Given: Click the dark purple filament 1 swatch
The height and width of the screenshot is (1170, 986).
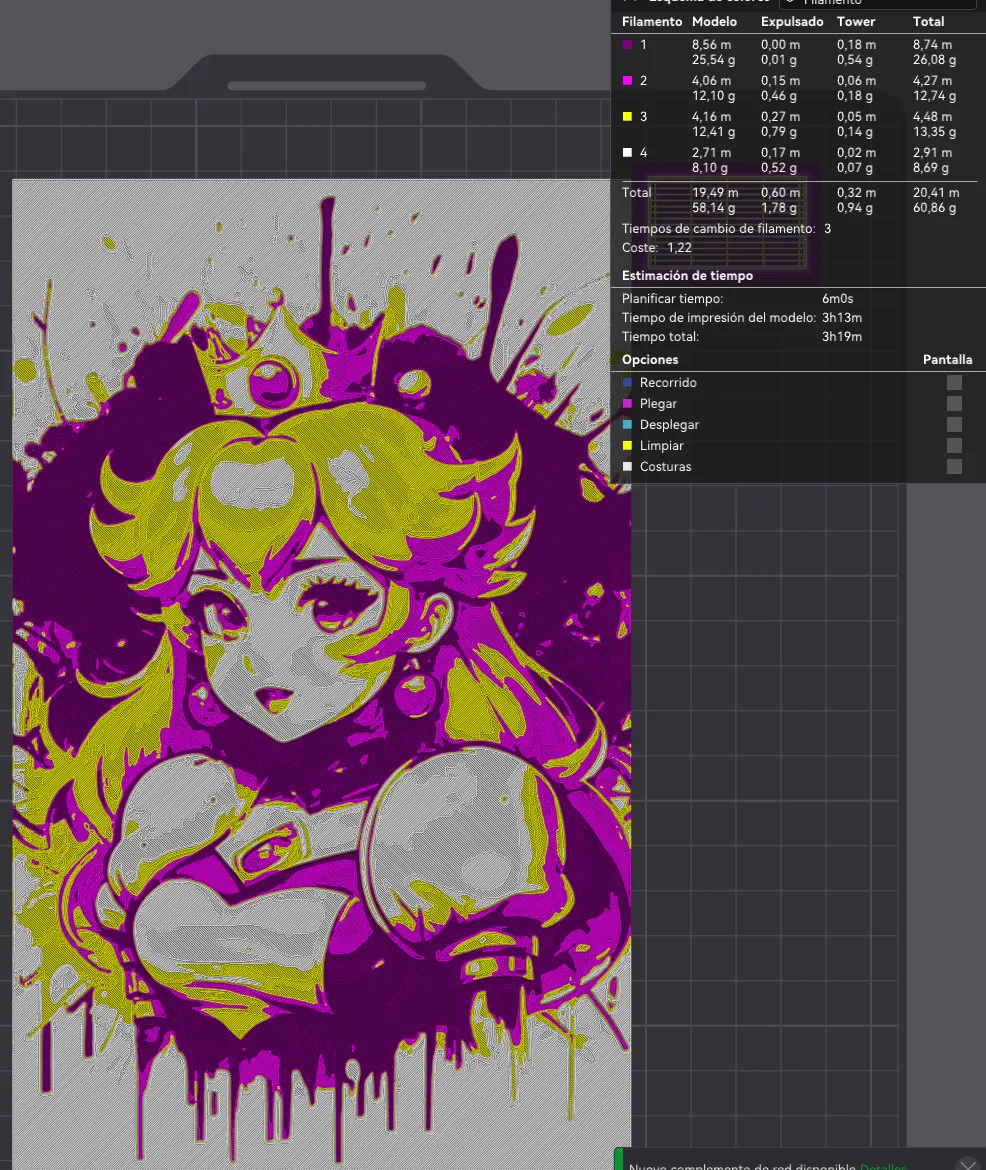Looking at the screenshot, I should 627,45.
